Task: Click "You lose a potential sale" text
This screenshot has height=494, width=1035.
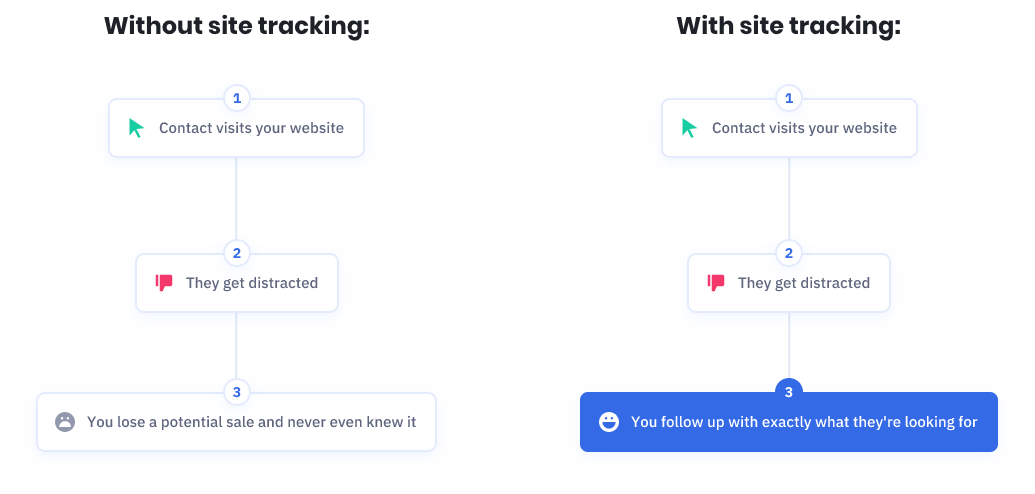Action: click(x=251, y=422)
